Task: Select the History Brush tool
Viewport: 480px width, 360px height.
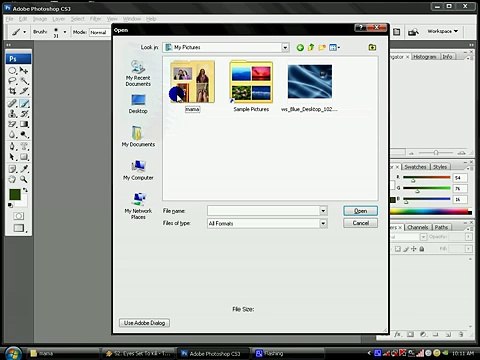Action: coord(24,114)
